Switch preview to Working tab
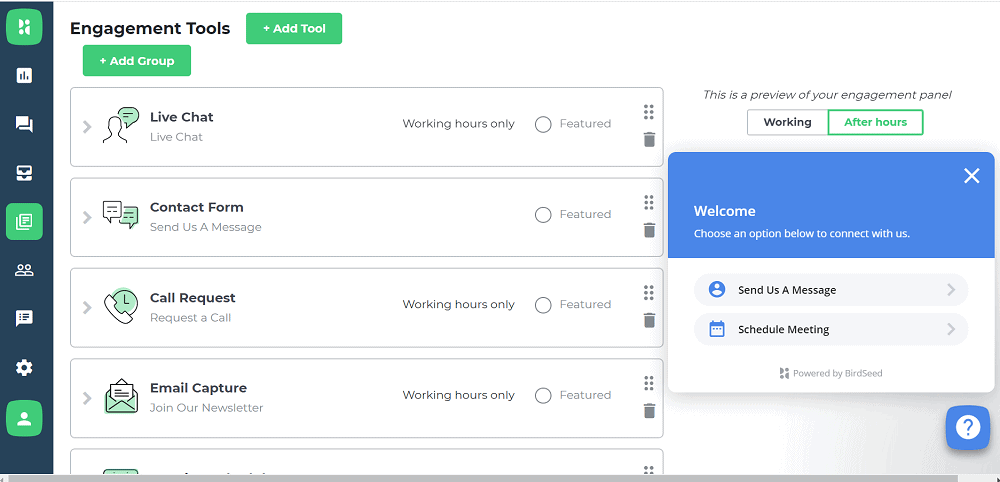The image size is (1000, 482). [787, 122]
